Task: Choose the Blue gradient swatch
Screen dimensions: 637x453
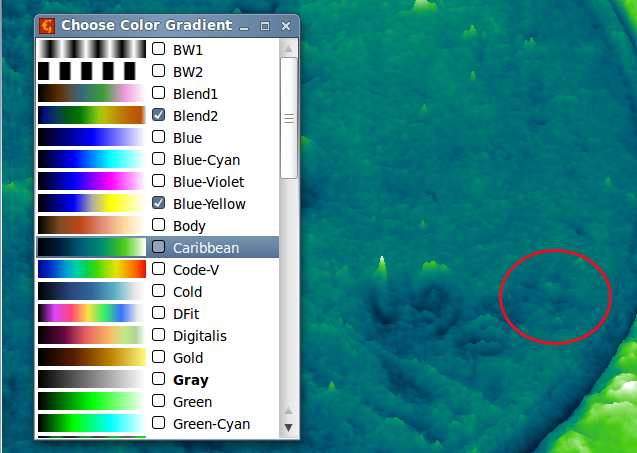Action: point(92,137)
